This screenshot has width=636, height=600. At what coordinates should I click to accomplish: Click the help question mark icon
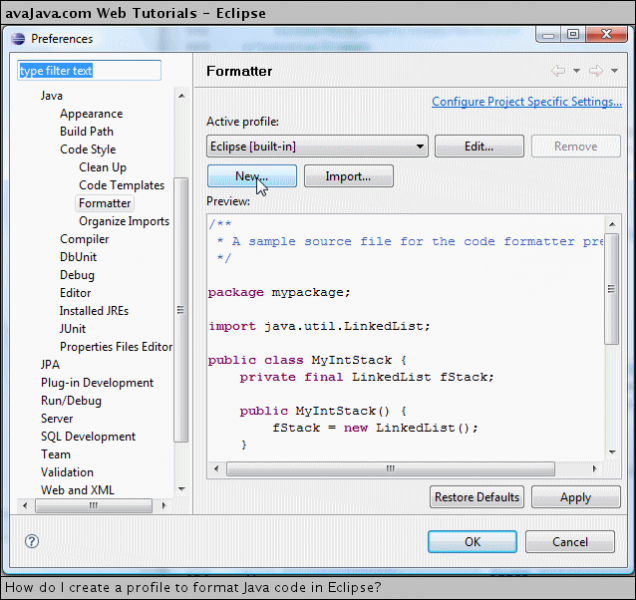[x=32, y=541]
